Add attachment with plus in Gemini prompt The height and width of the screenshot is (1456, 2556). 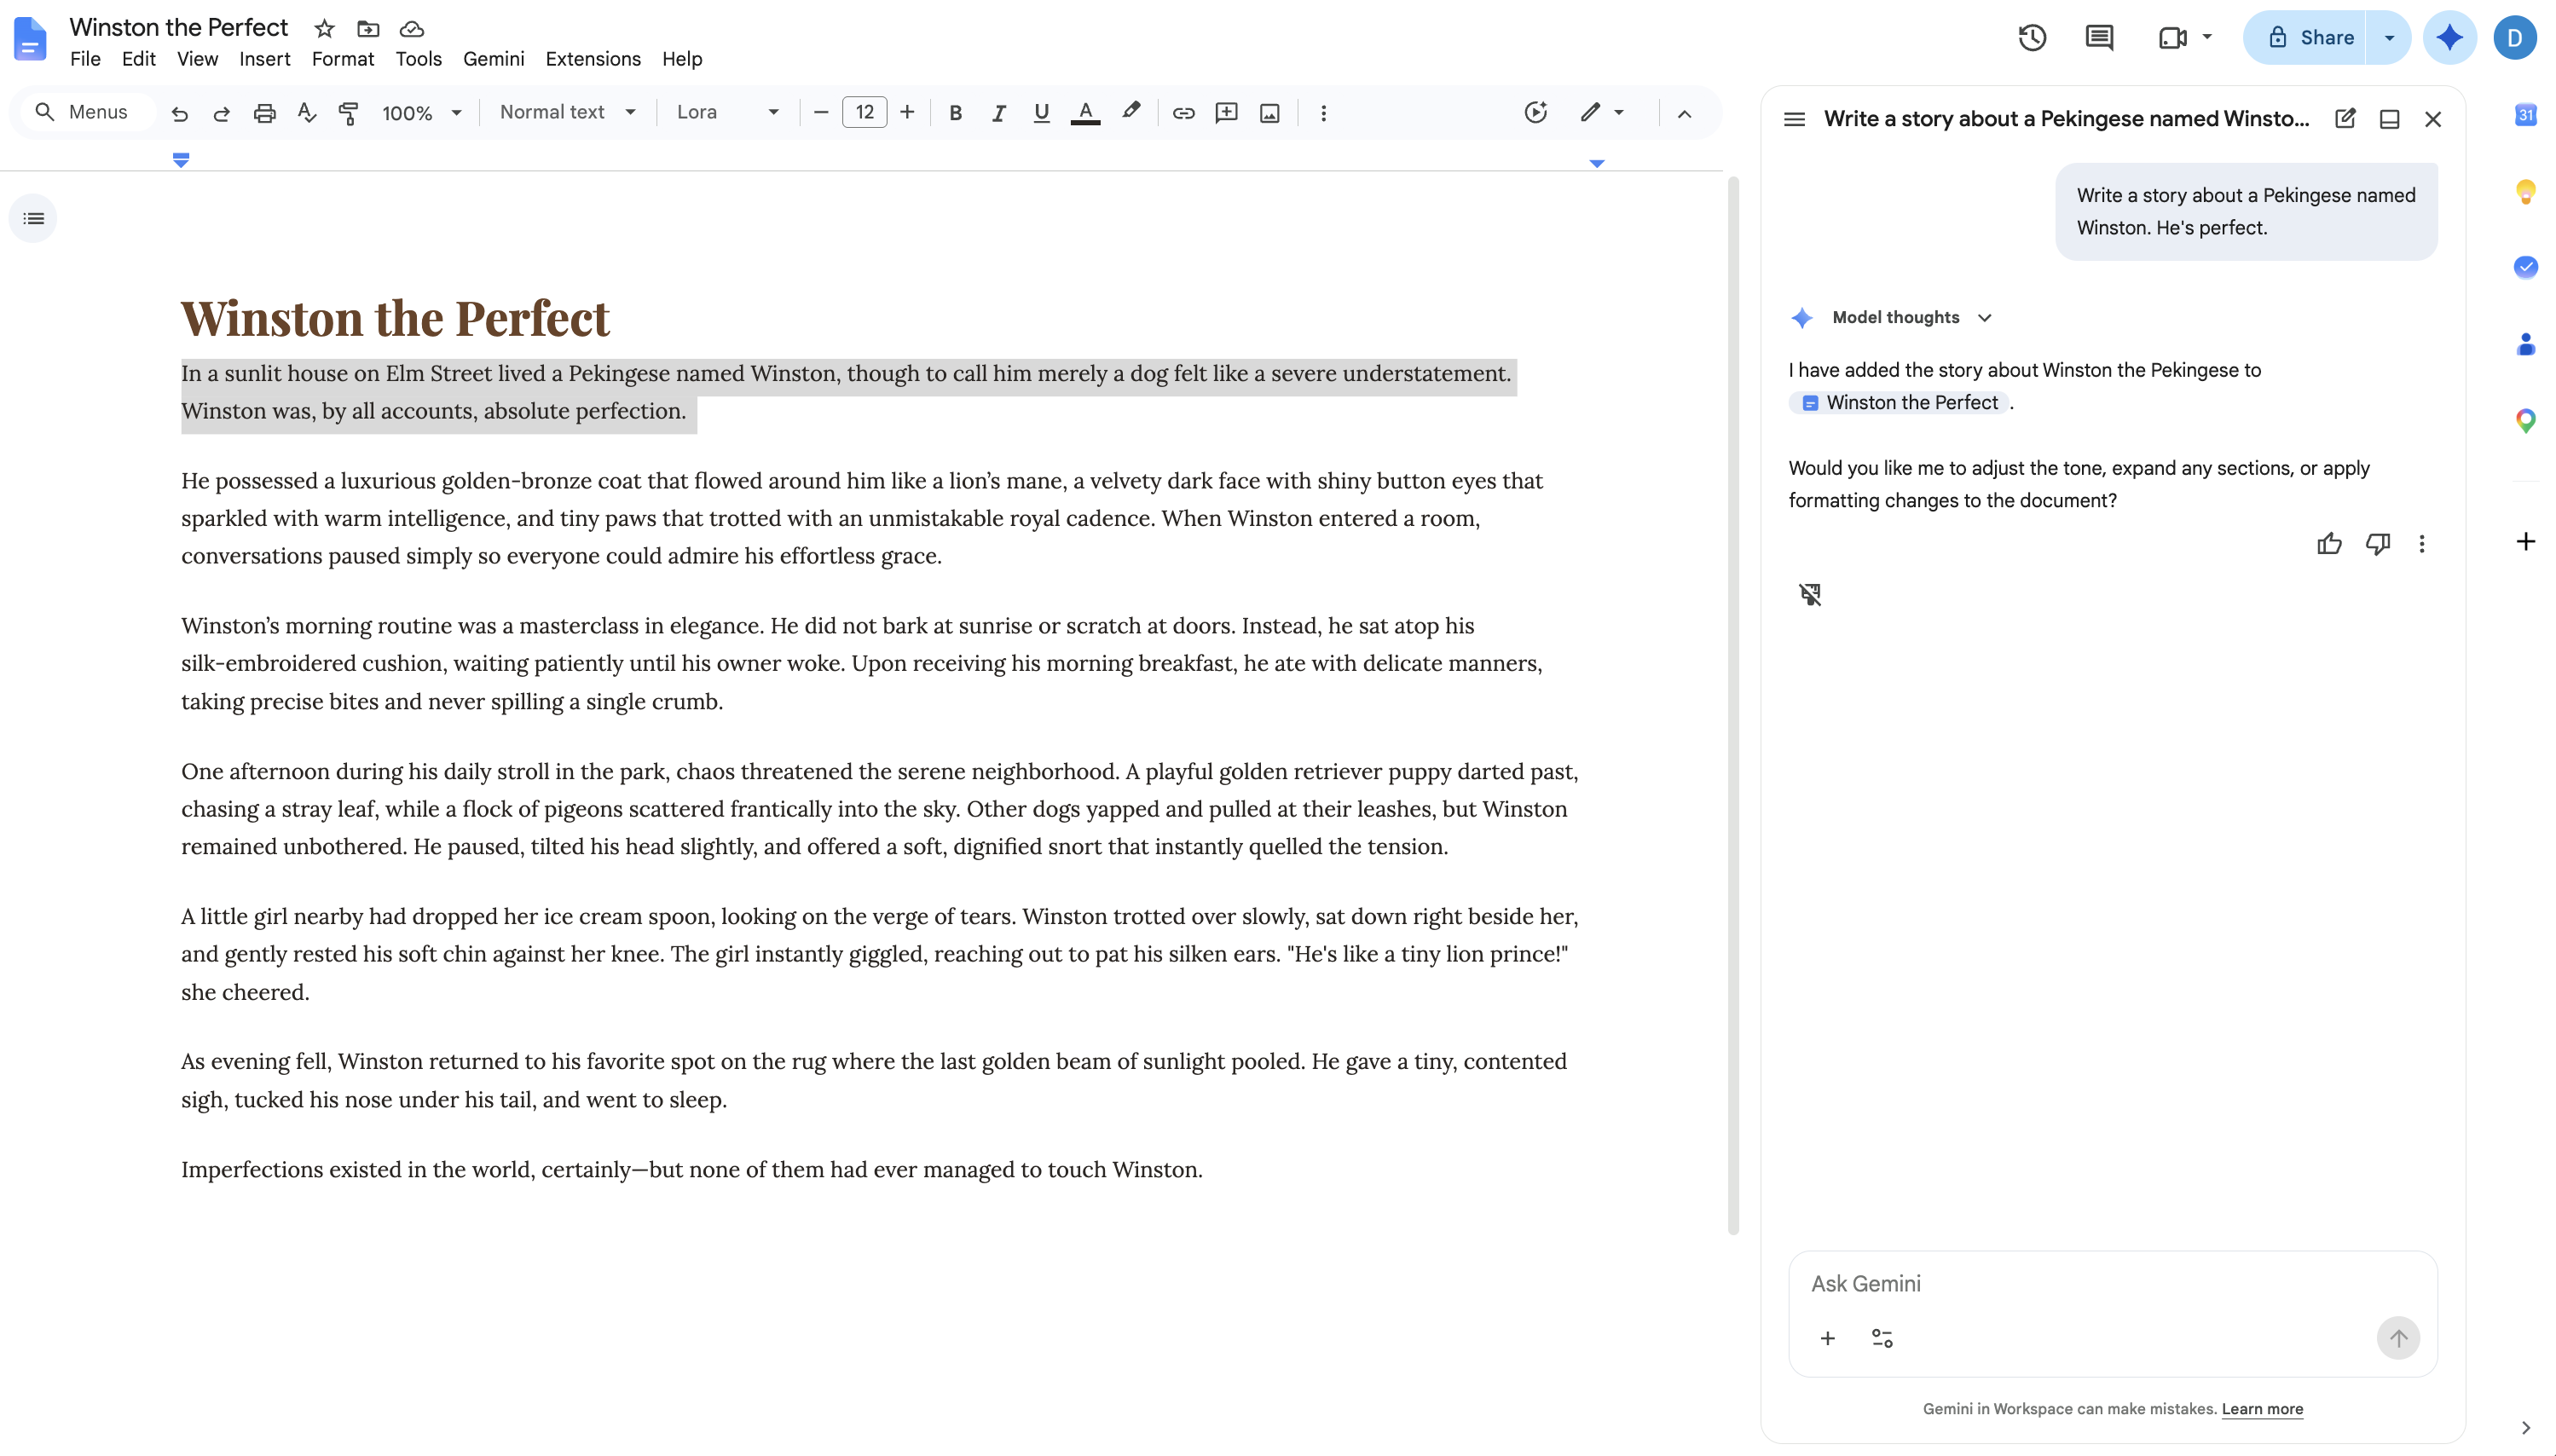(1827, 1338)
